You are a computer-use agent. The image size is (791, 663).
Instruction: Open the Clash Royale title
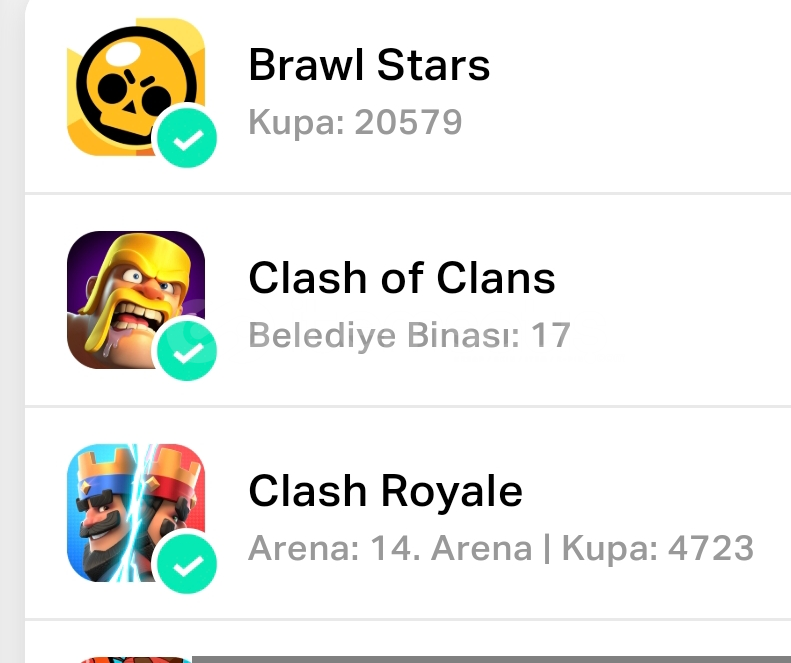point(385,490)
